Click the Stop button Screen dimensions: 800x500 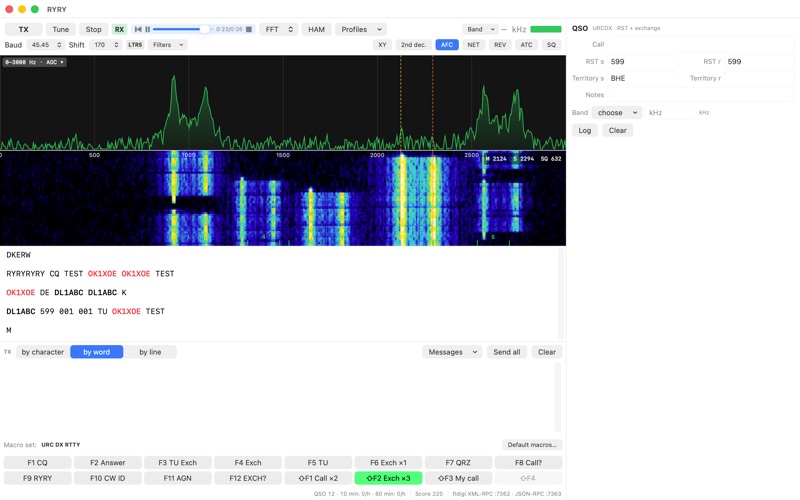(93, 29)
